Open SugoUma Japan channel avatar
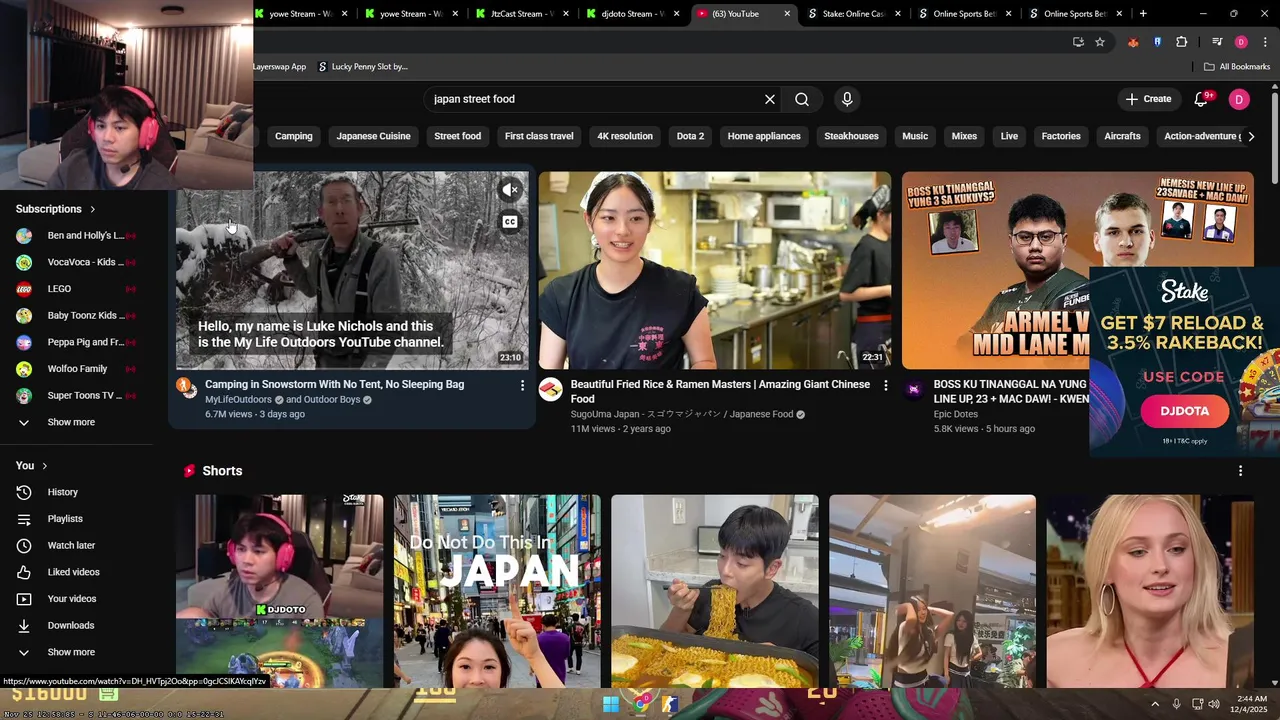The width and height of the screenshot is (1280, 720). point(551,389)
